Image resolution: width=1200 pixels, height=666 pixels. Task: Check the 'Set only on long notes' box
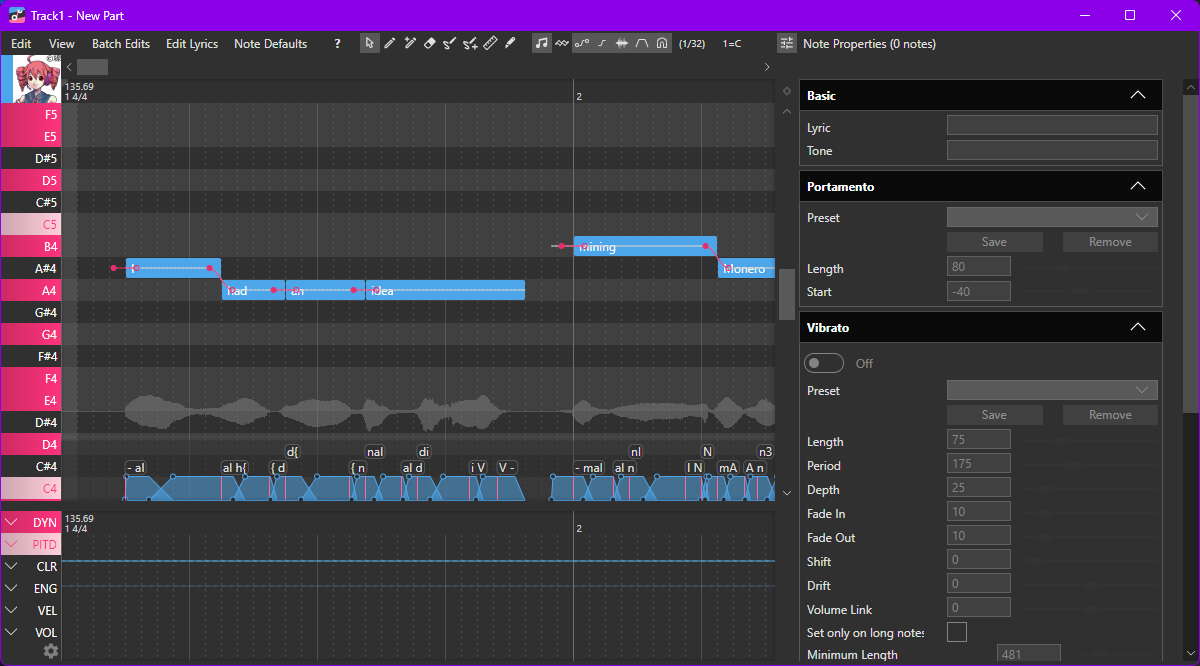956,631
